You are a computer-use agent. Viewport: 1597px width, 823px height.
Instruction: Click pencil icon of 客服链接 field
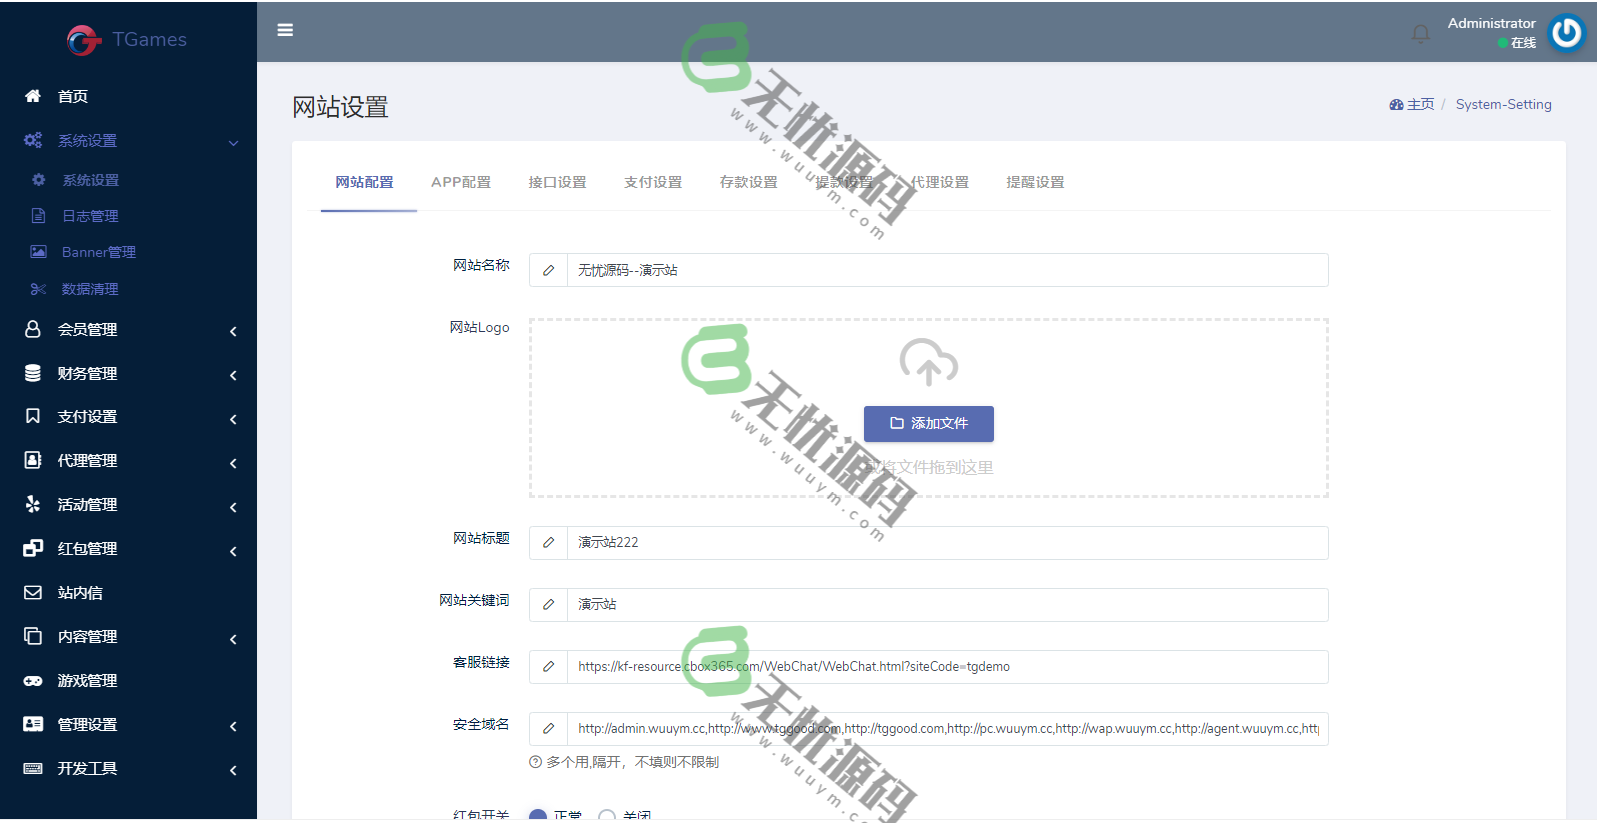[x=548, y=666]
